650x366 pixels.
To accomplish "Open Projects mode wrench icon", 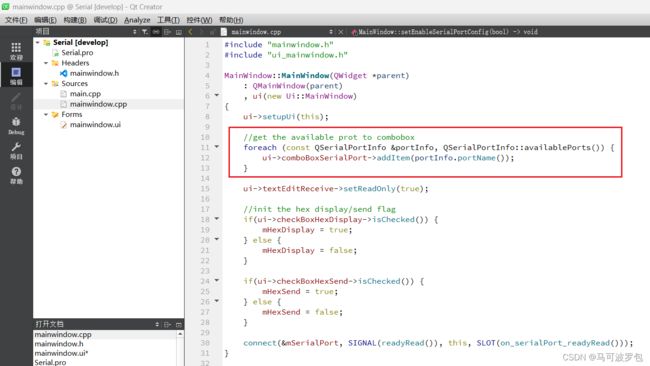I will (16, 150).
